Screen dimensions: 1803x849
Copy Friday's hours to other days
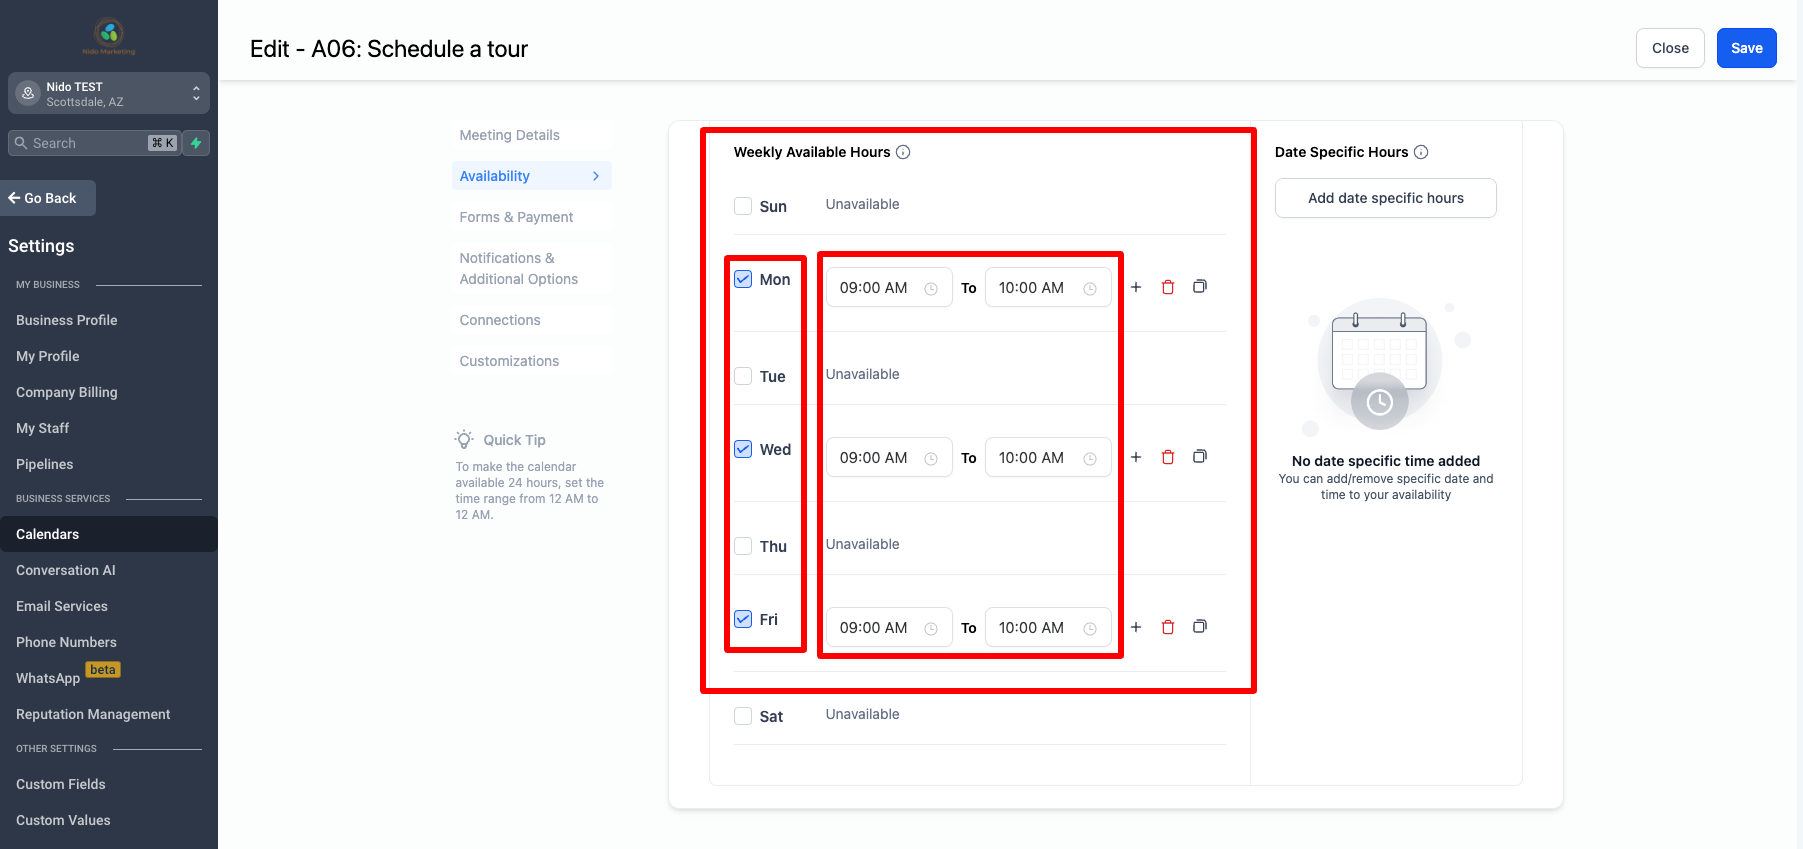pos(1200,627)
